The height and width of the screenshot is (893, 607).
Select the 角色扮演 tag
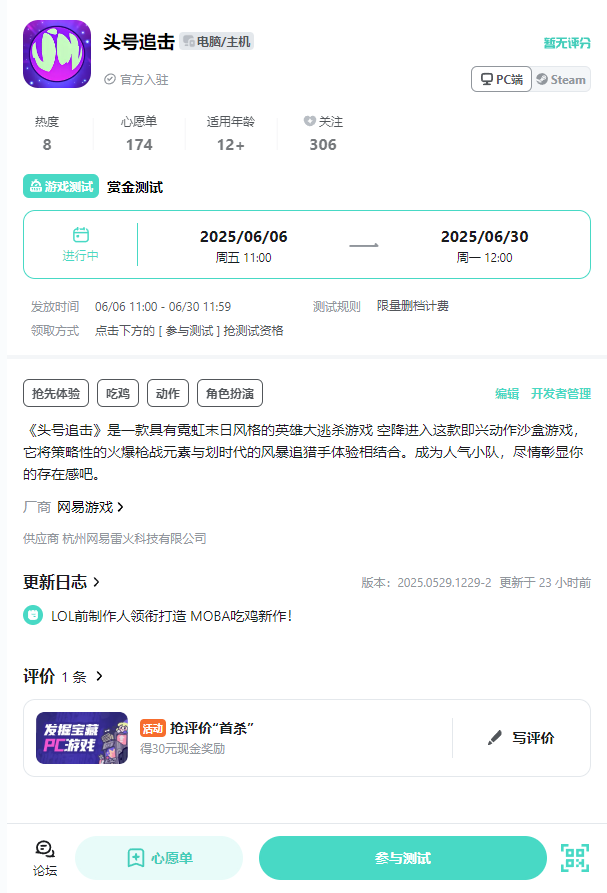coord(230,393)
